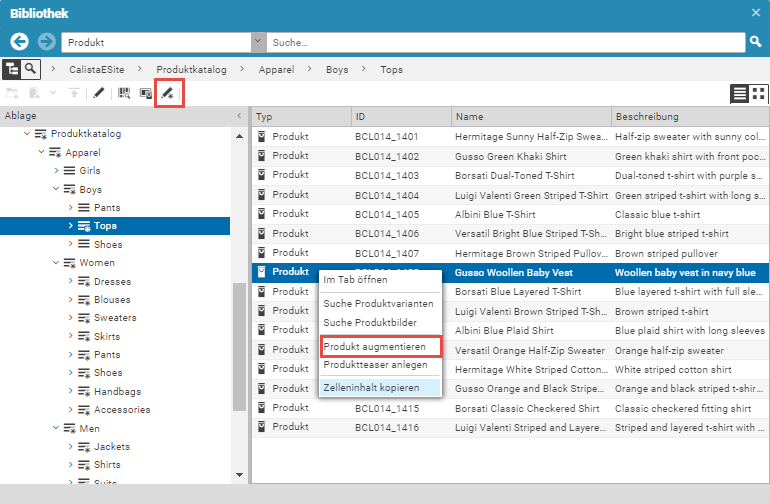Click the pencil edit icon in toolbar

coord(99,94)
